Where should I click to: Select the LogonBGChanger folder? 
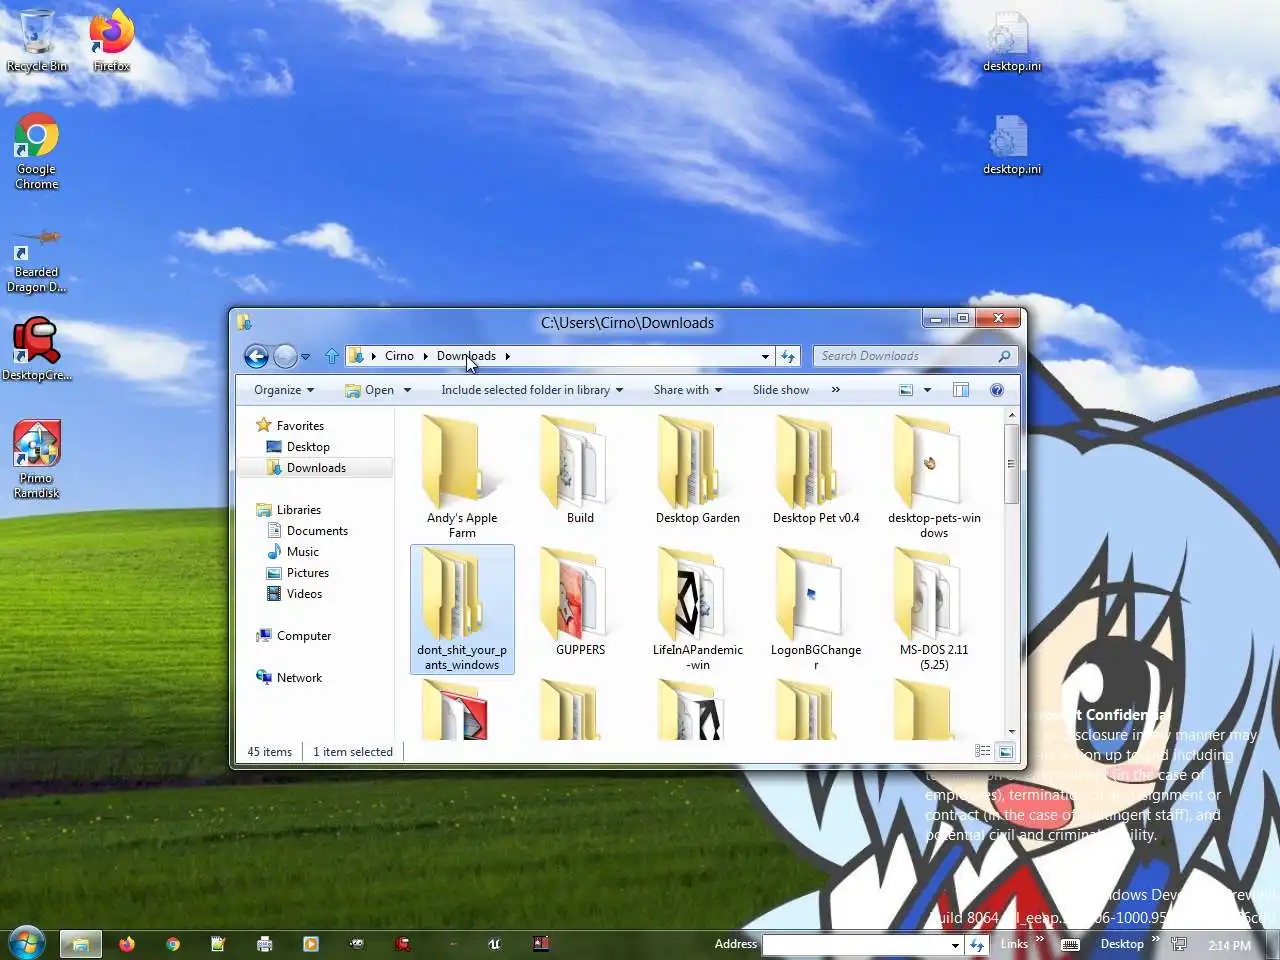[816, 609]
